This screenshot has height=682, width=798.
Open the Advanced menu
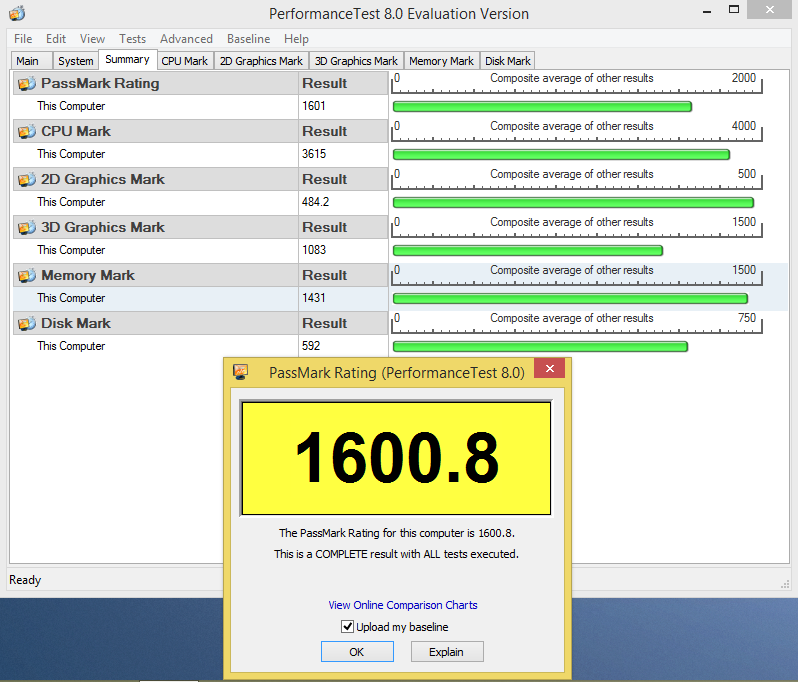point(186,39)
